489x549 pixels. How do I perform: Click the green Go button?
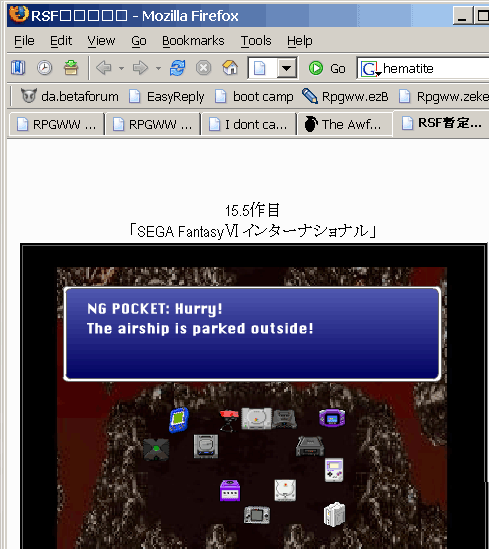tap(327, 68)
